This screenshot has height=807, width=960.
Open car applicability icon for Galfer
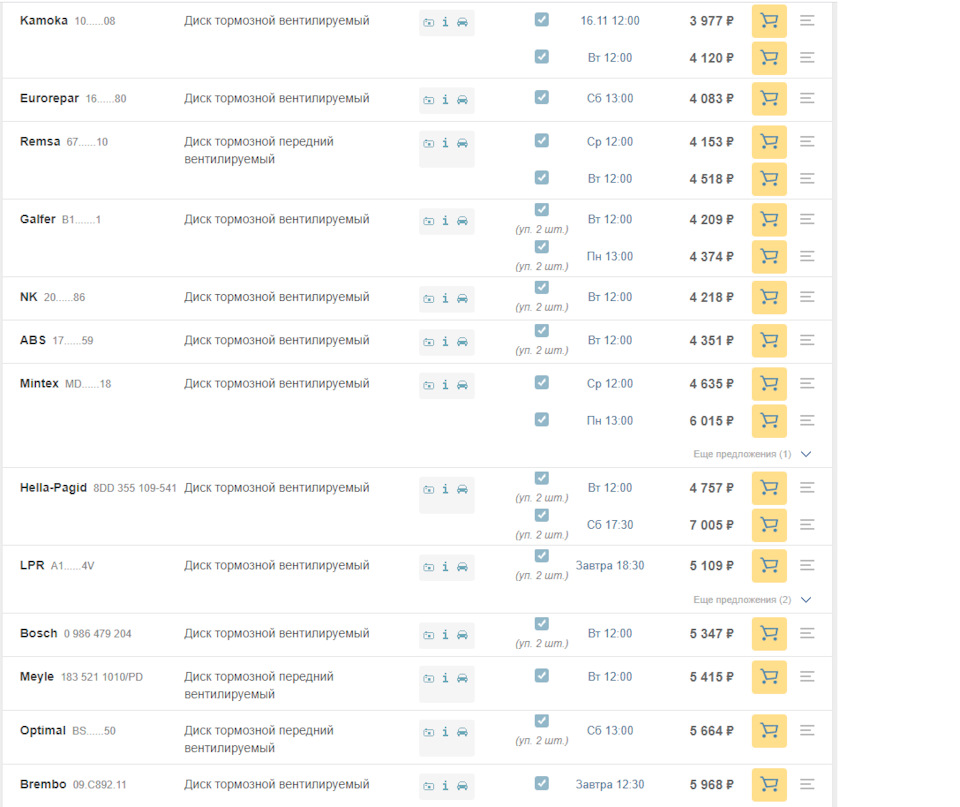462,220
